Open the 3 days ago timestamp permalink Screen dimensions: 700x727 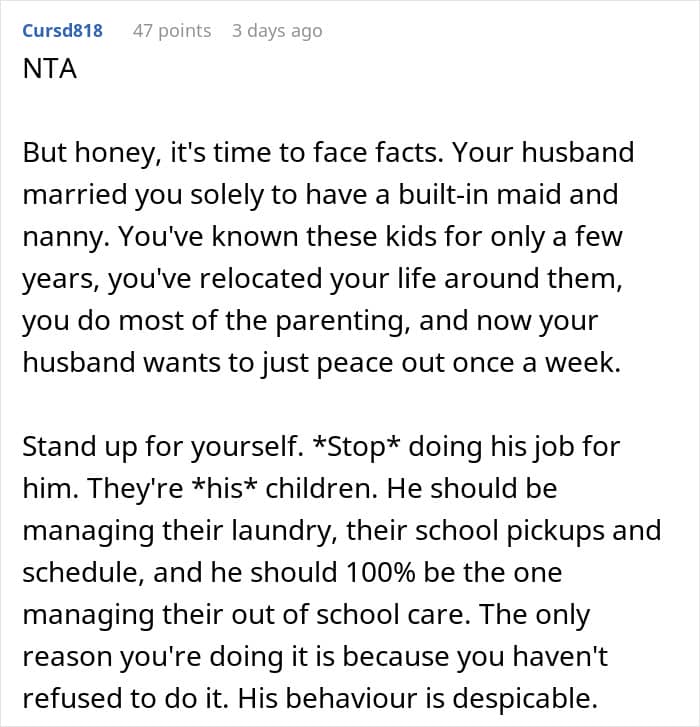point(277,31)
